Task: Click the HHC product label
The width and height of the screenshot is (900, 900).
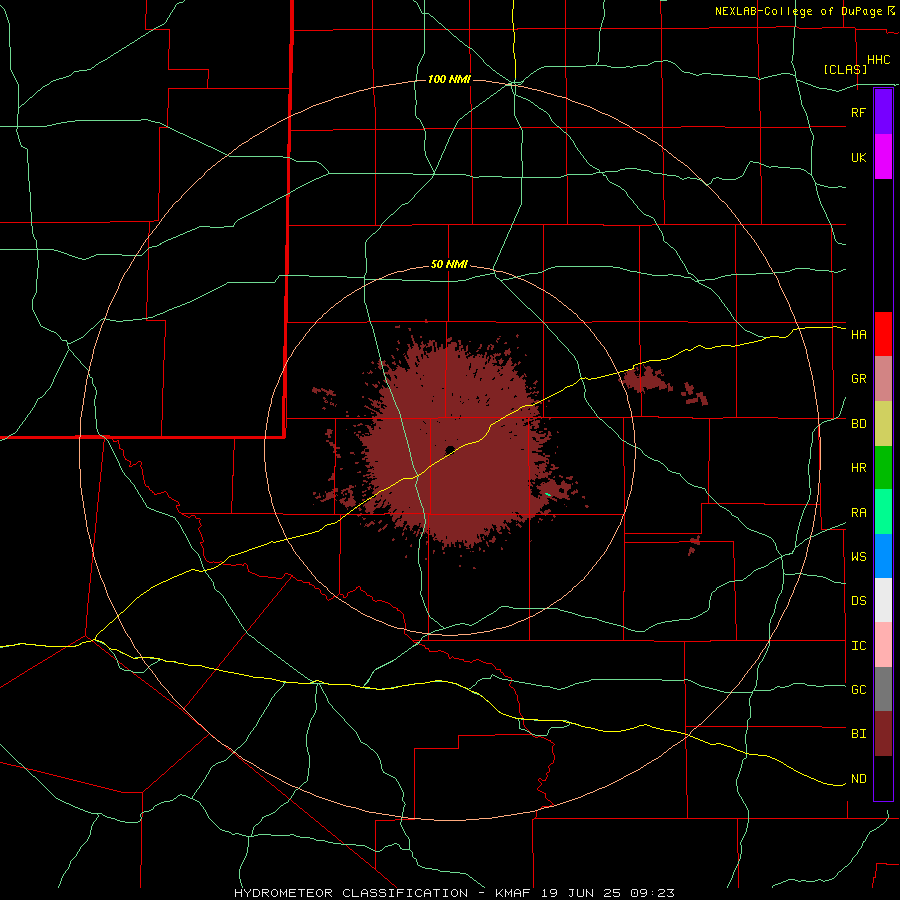Action: point(878,60)
